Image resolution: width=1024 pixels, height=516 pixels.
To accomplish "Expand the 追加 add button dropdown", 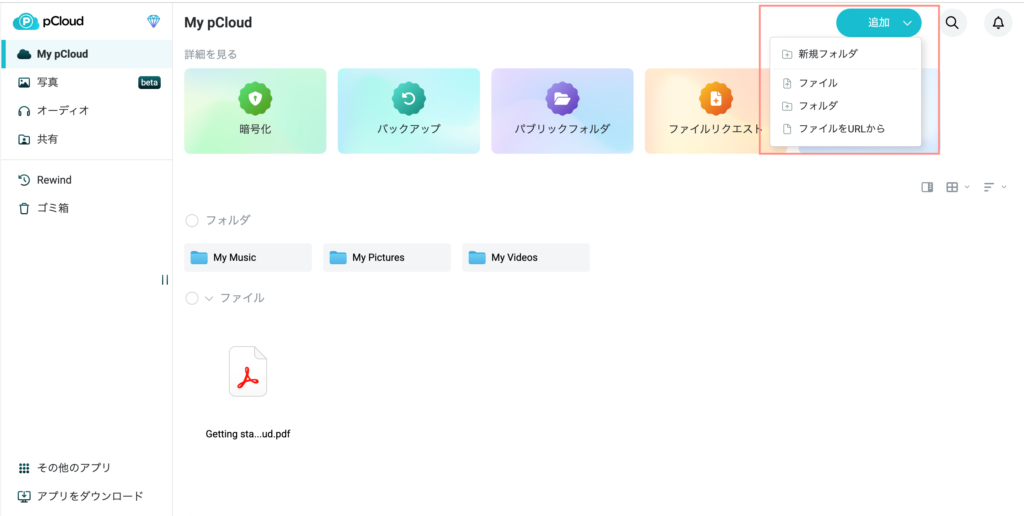I will pos(907,23).
